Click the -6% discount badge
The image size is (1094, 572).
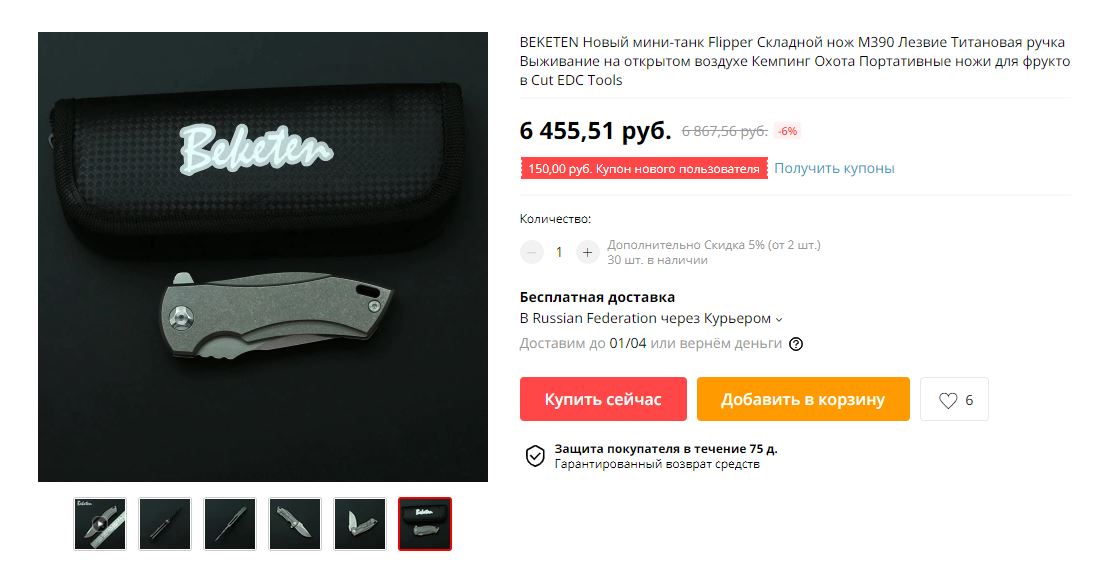pyautogui.click(x=788, y=131)
